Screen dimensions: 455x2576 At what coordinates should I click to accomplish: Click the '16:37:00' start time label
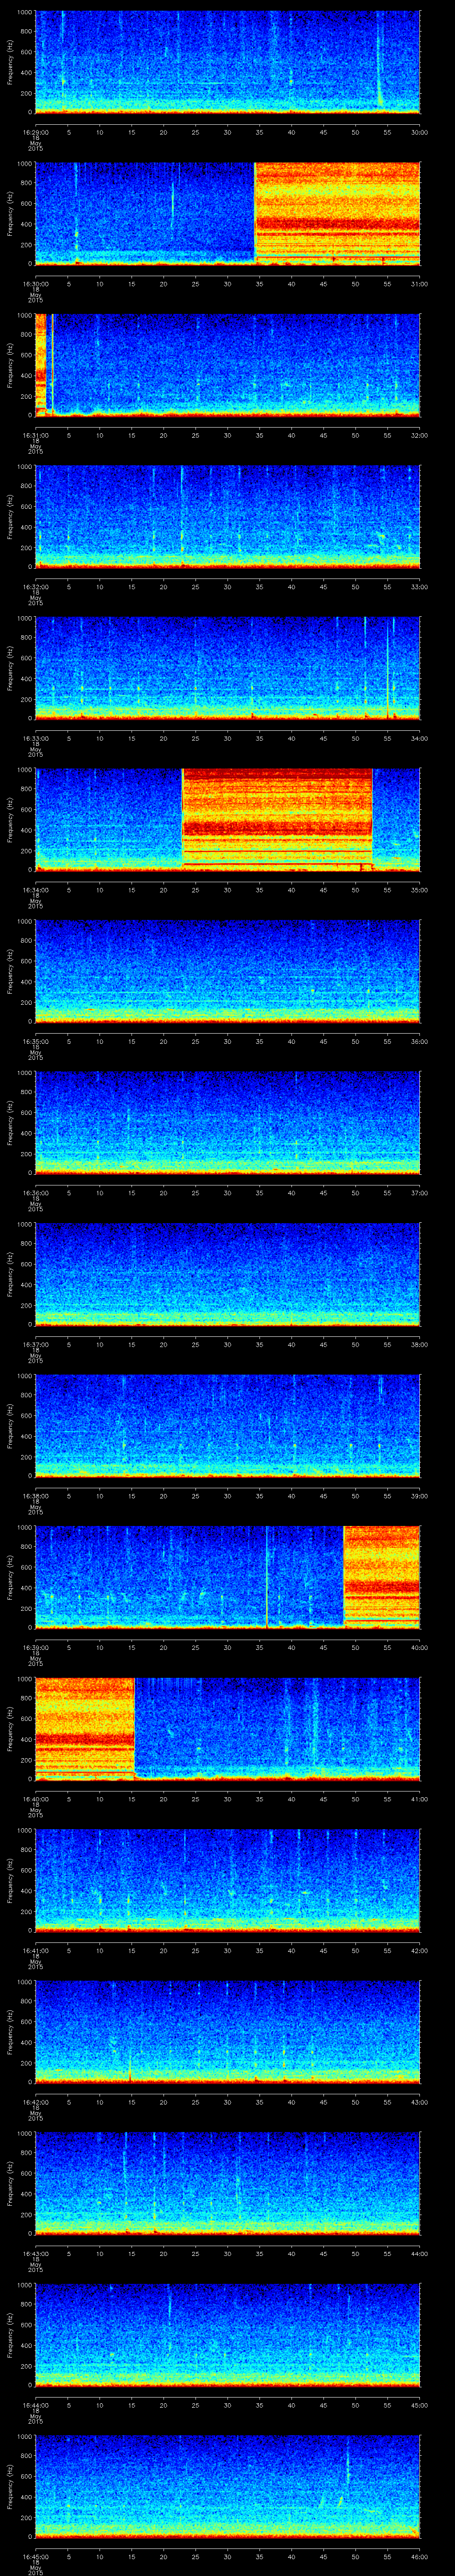(x=35, y=1344)
